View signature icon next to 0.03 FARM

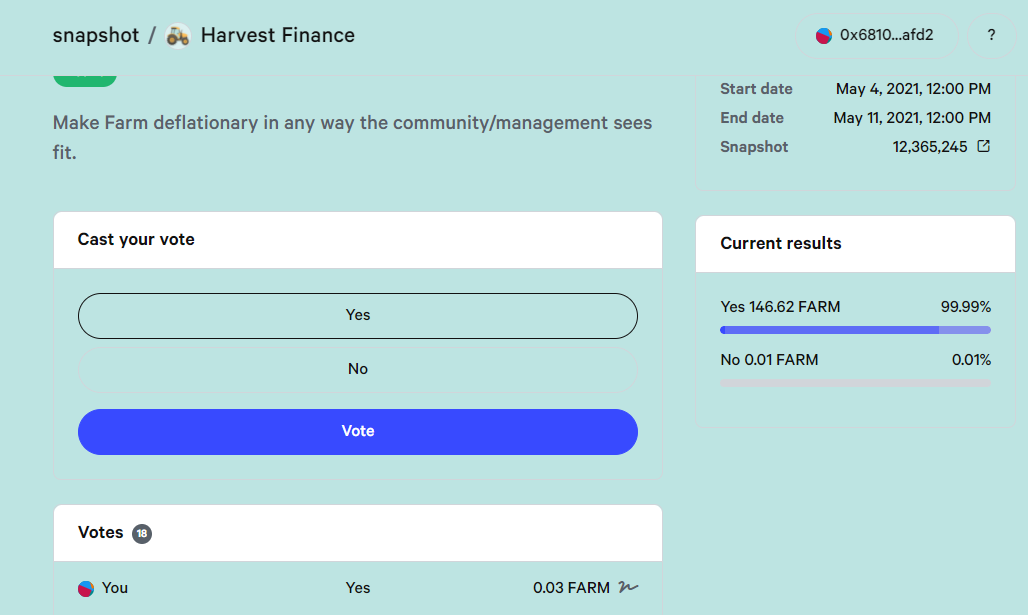[628, 587]
